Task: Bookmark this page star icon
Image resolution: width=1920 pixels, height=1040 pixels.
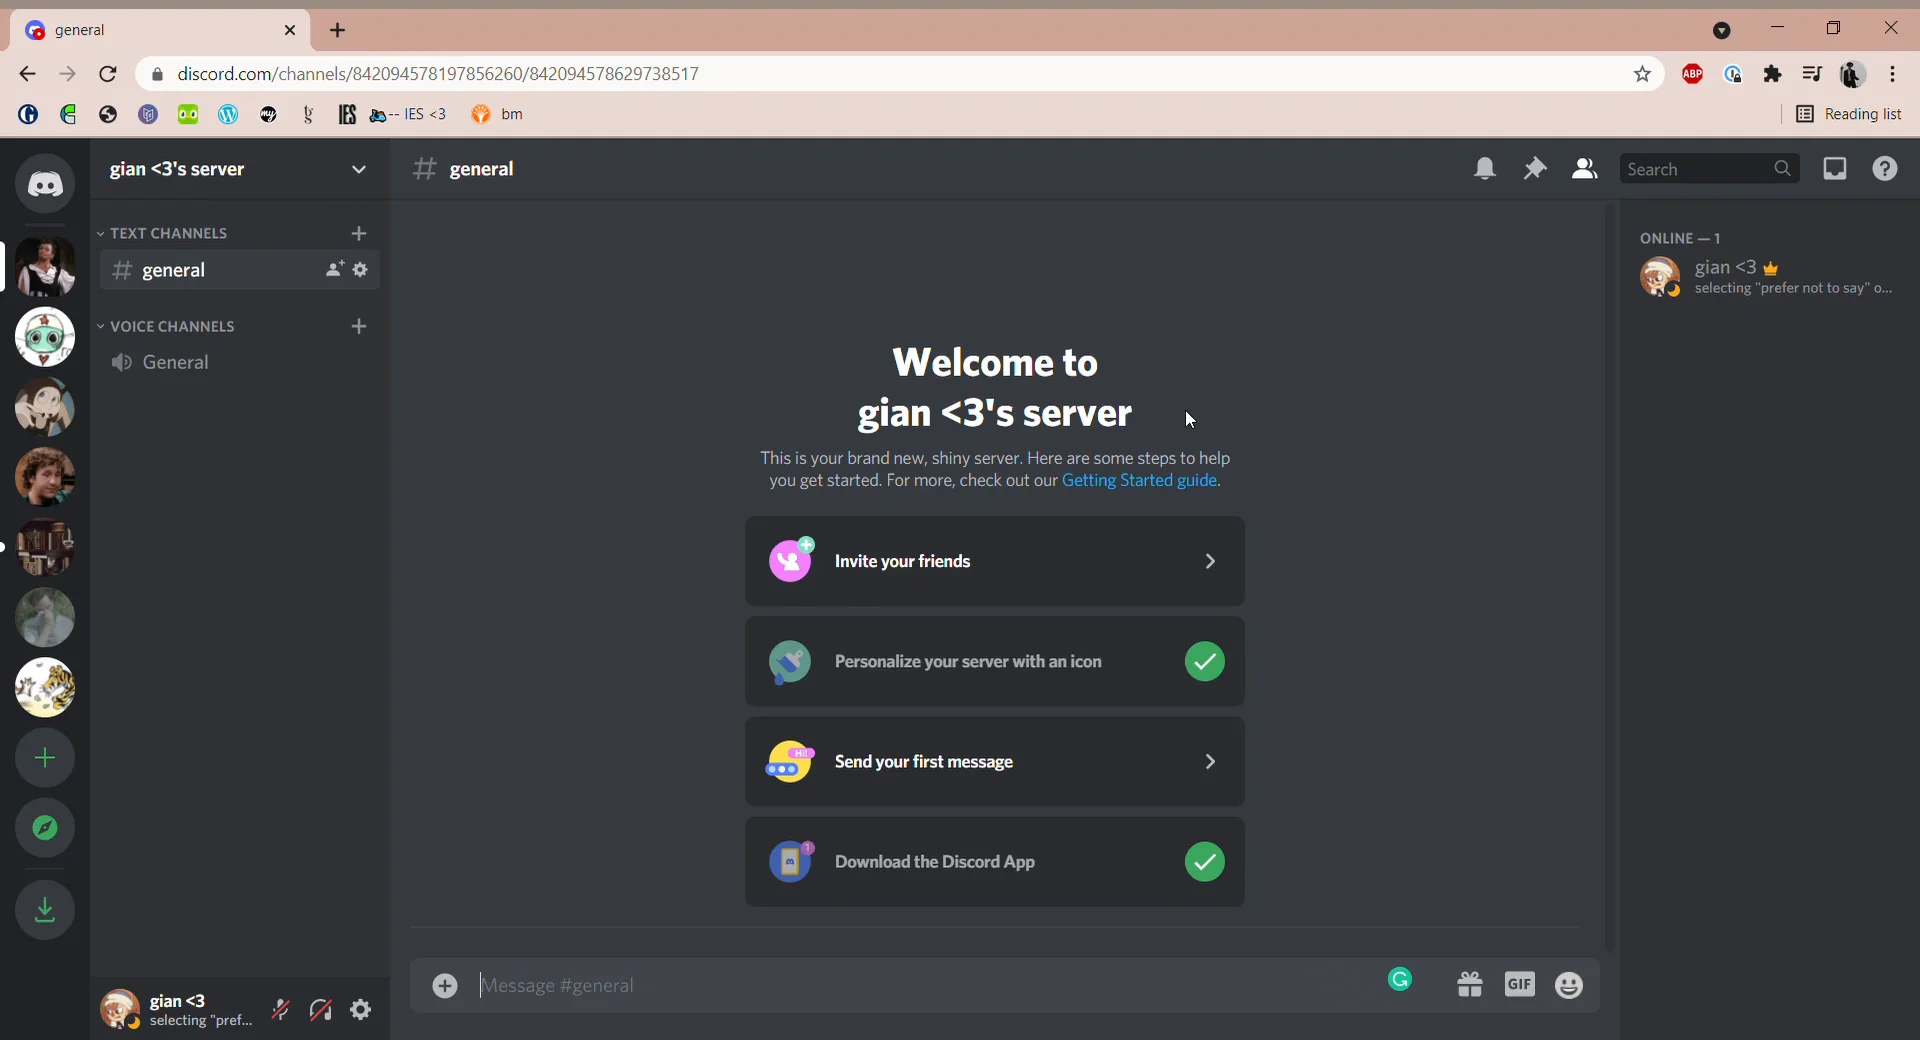Action: coord(1642,74)
